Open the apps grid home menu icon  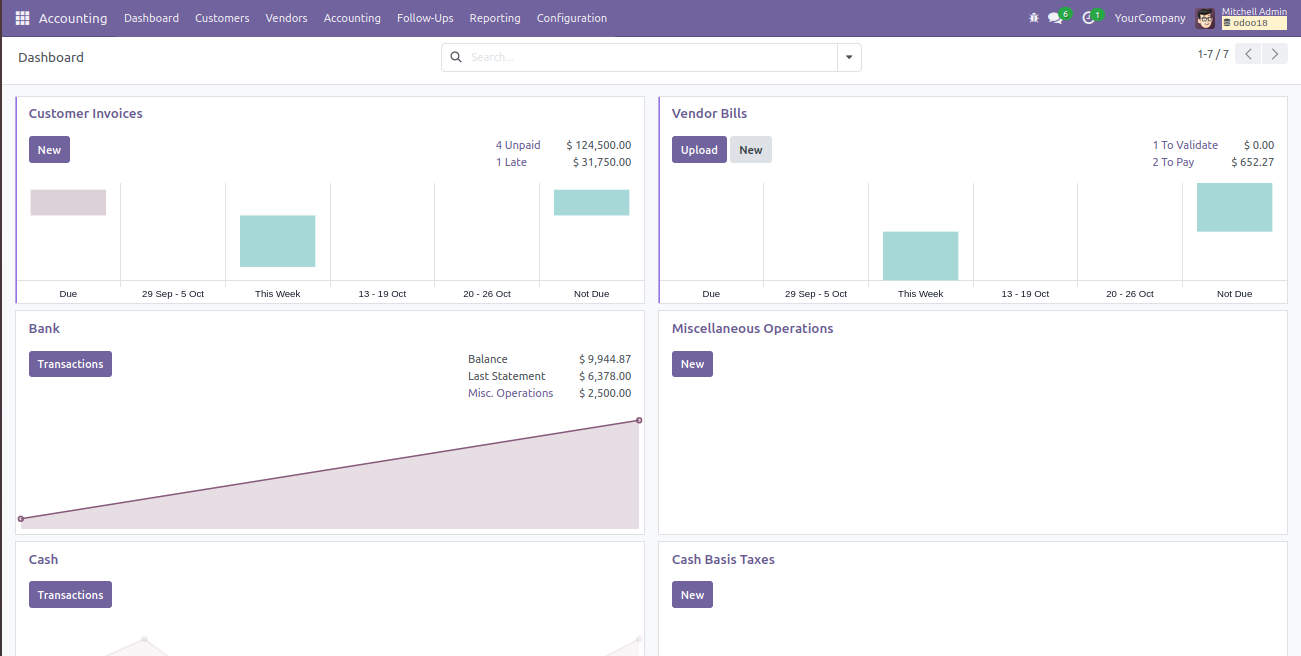click(x=22, y=18)
